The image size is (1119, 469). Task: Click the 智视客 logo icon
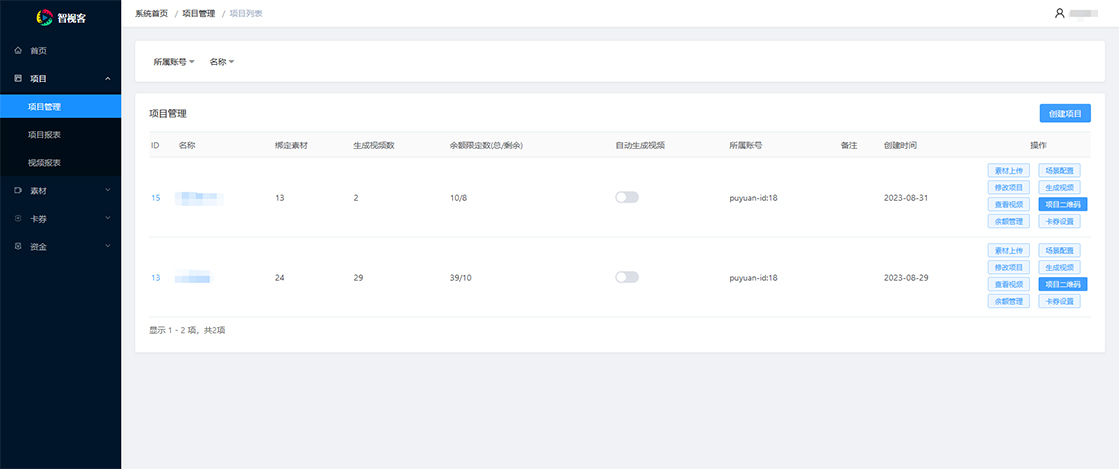click(43, 16)
